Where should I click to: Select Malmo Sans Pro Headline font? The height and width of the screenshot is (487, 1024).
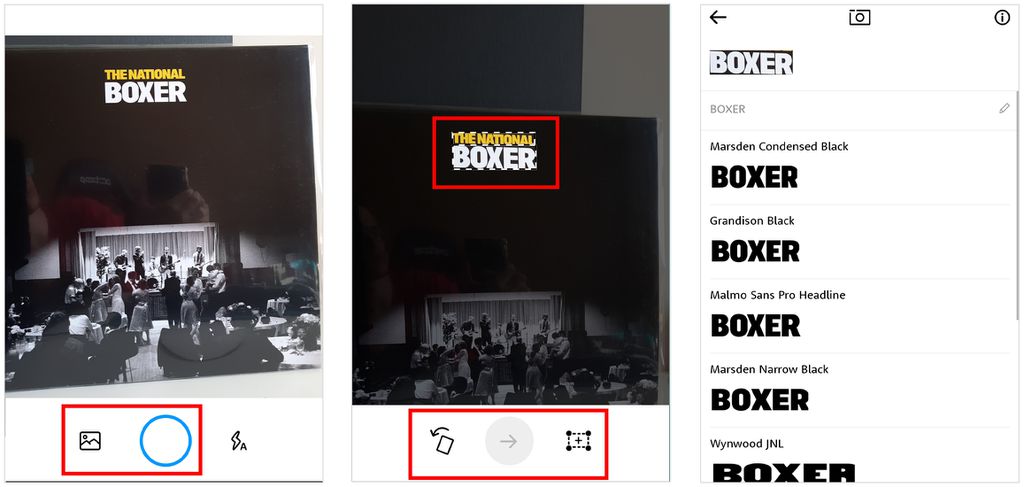856,316
